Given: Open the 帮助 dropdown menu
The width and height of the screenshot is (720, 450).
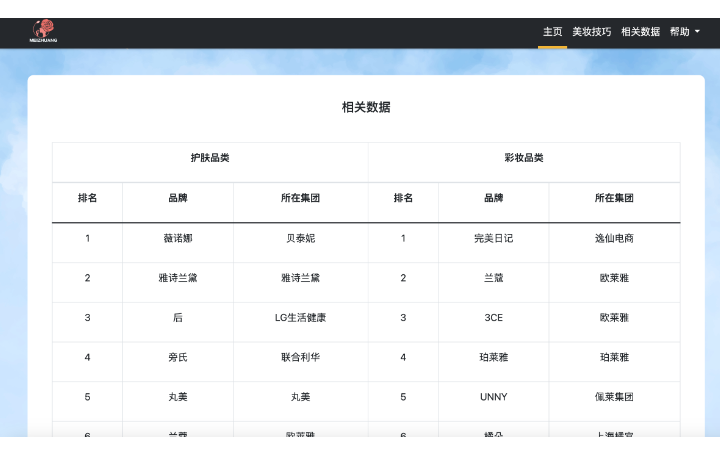Looking at the screenshot, I should point(684,32).
